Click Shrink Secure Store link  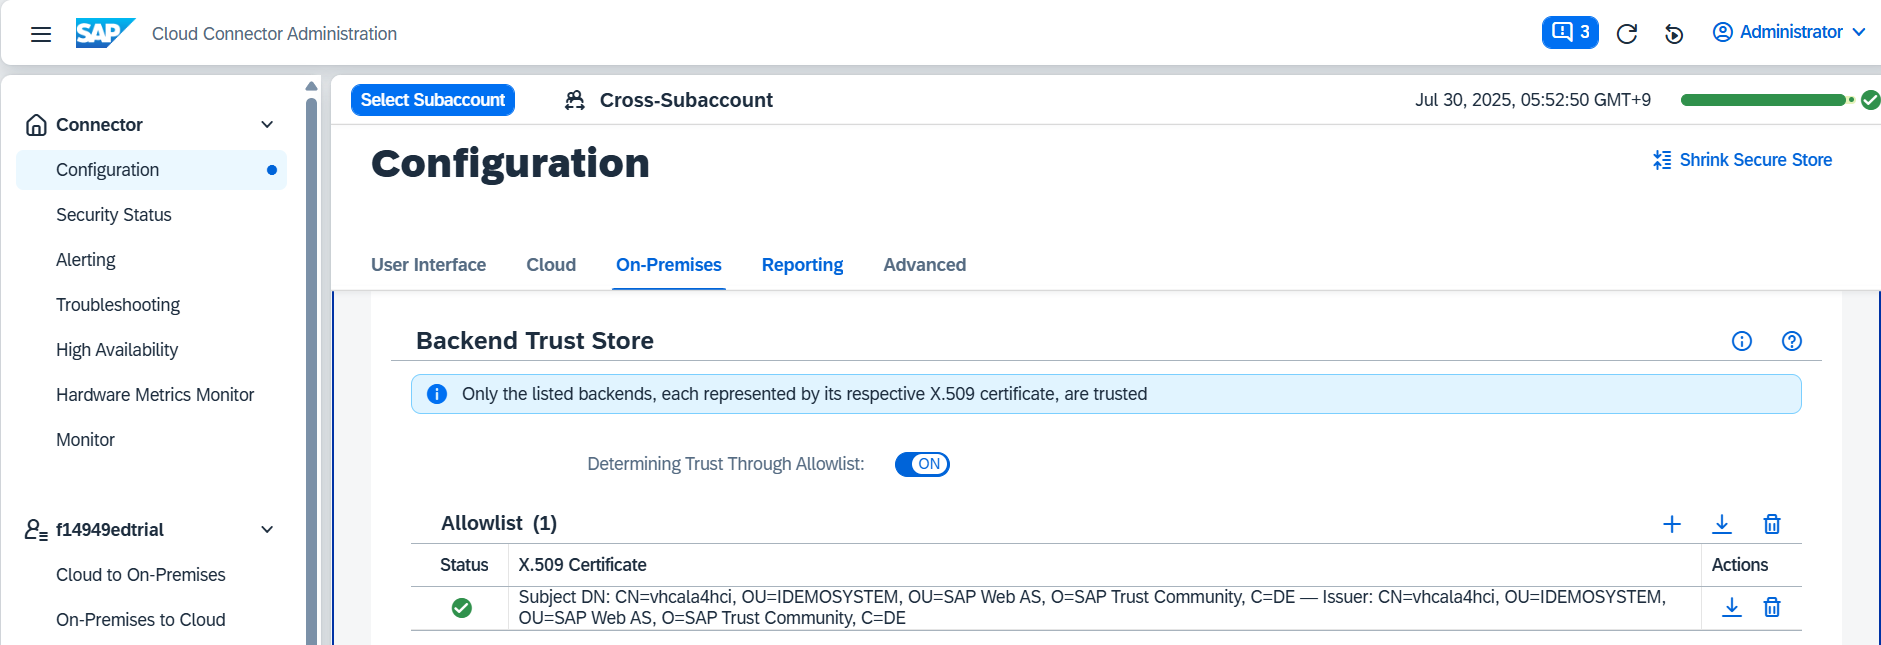(x=1742, y=160)
